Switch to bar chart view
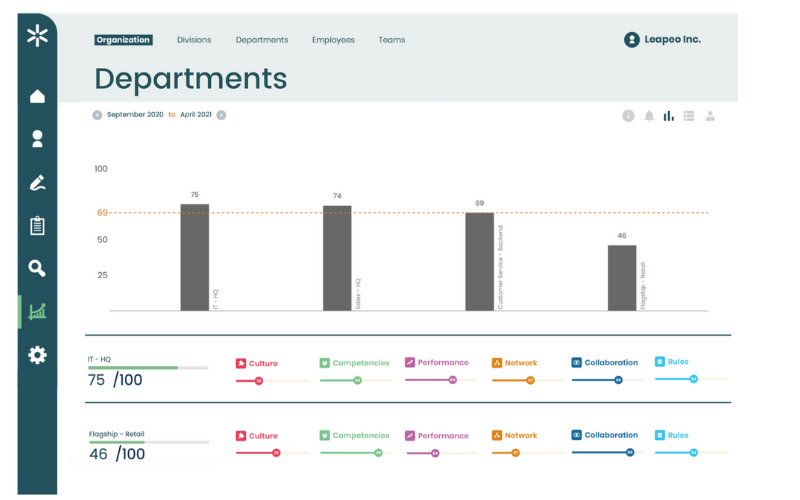The height and width of the screenshot is (500, 800). click(x=669, y=116)
